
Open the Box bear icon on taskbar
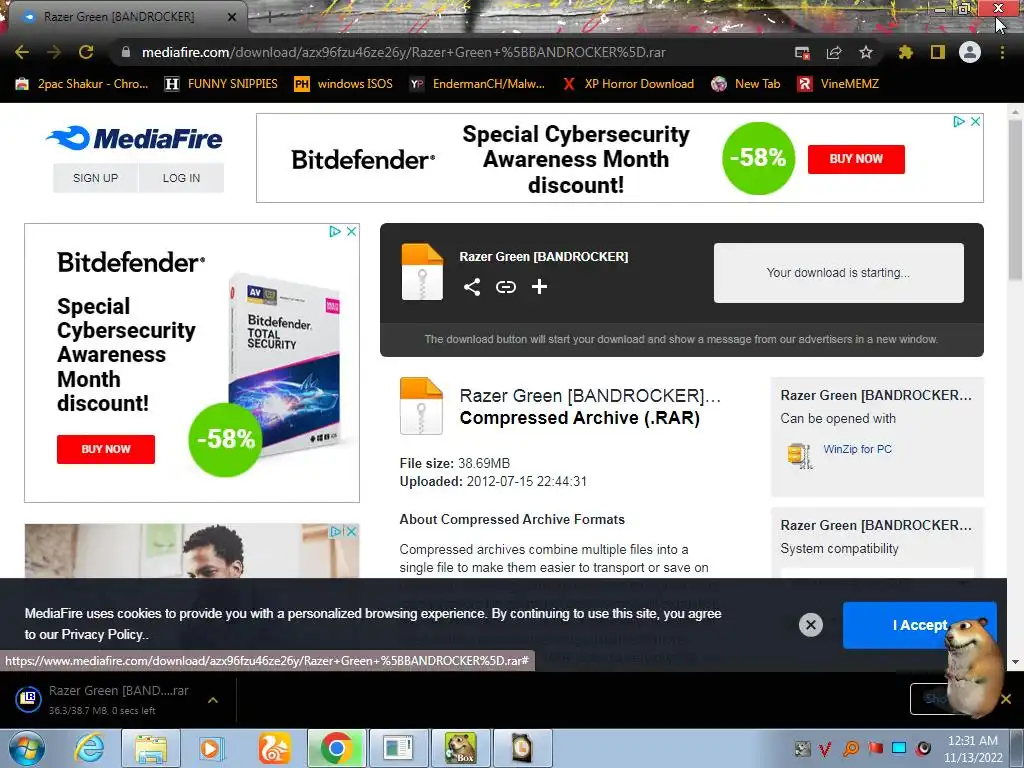[x=460, y=748]
